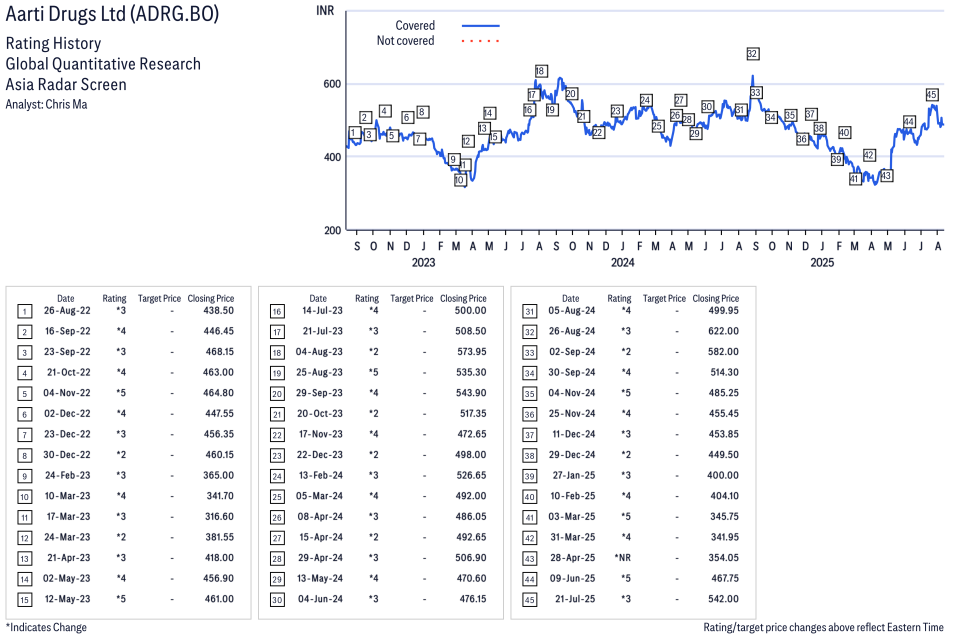The height and width of the screenshot is (634, 955).
Task: Click the 2025 year label under the chart
Action: pyautogui.click(x=822, y=262)
